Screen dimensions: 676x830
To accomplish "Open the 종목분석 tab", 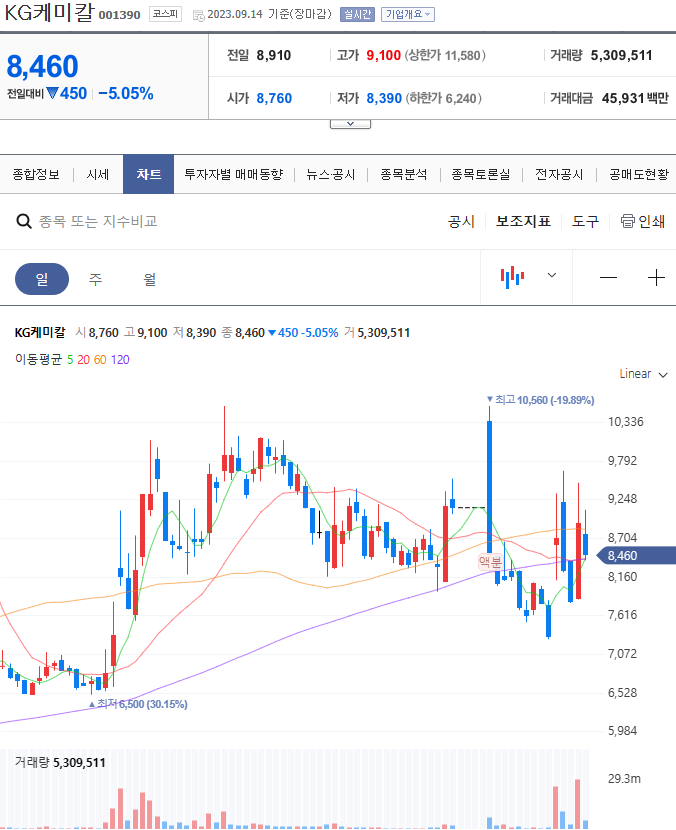I will 403,174.
